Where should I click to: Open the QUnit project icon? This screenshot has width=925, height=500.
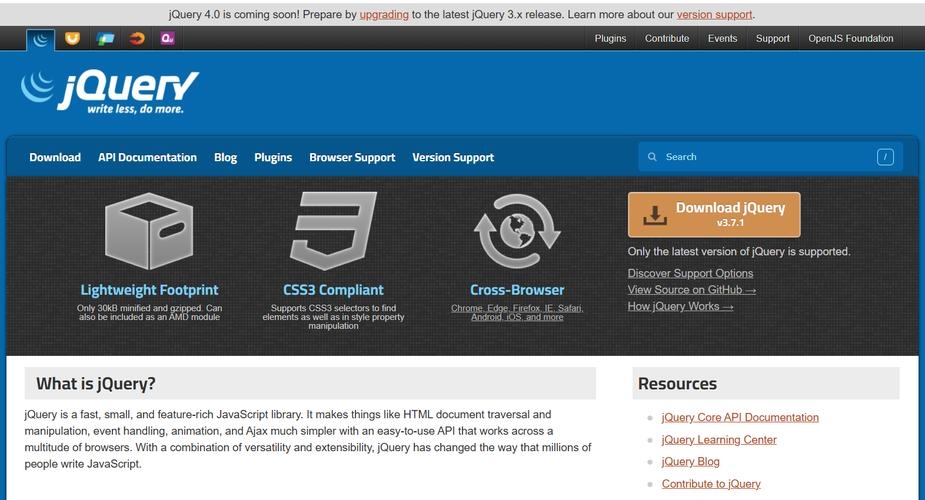point(168,39)
